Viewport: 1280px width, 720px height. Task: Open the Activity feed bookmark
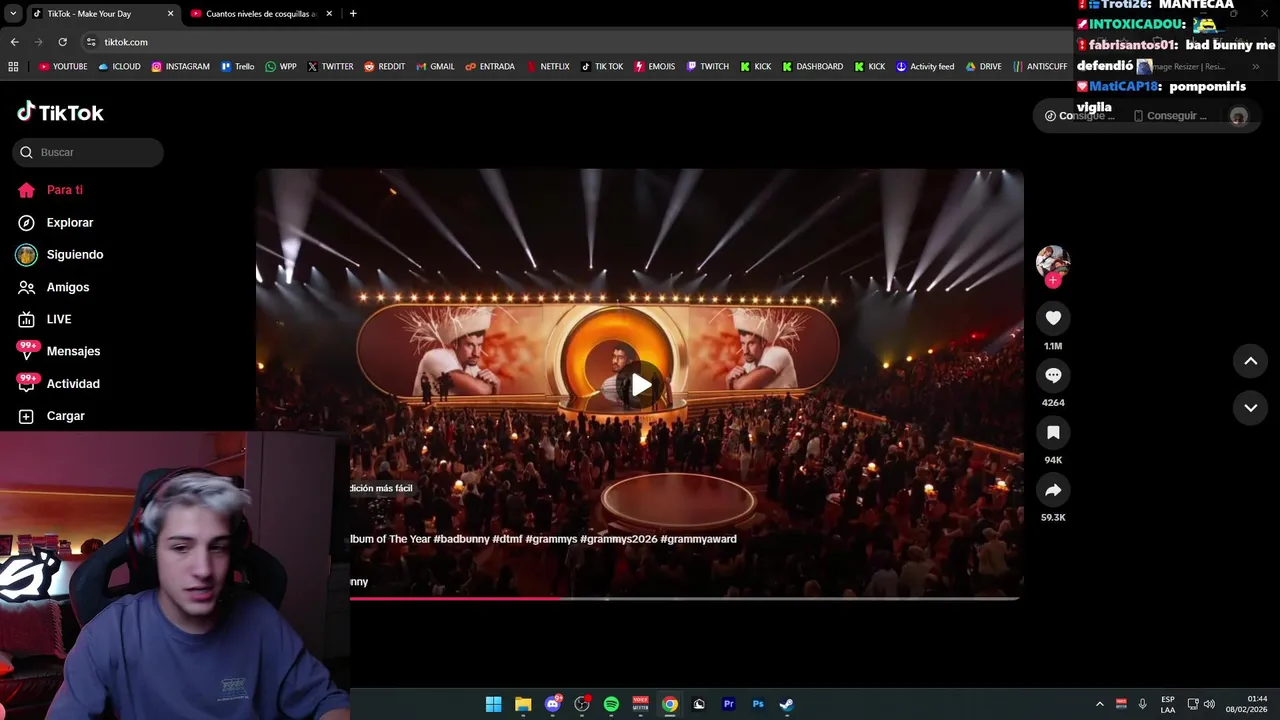925,66
